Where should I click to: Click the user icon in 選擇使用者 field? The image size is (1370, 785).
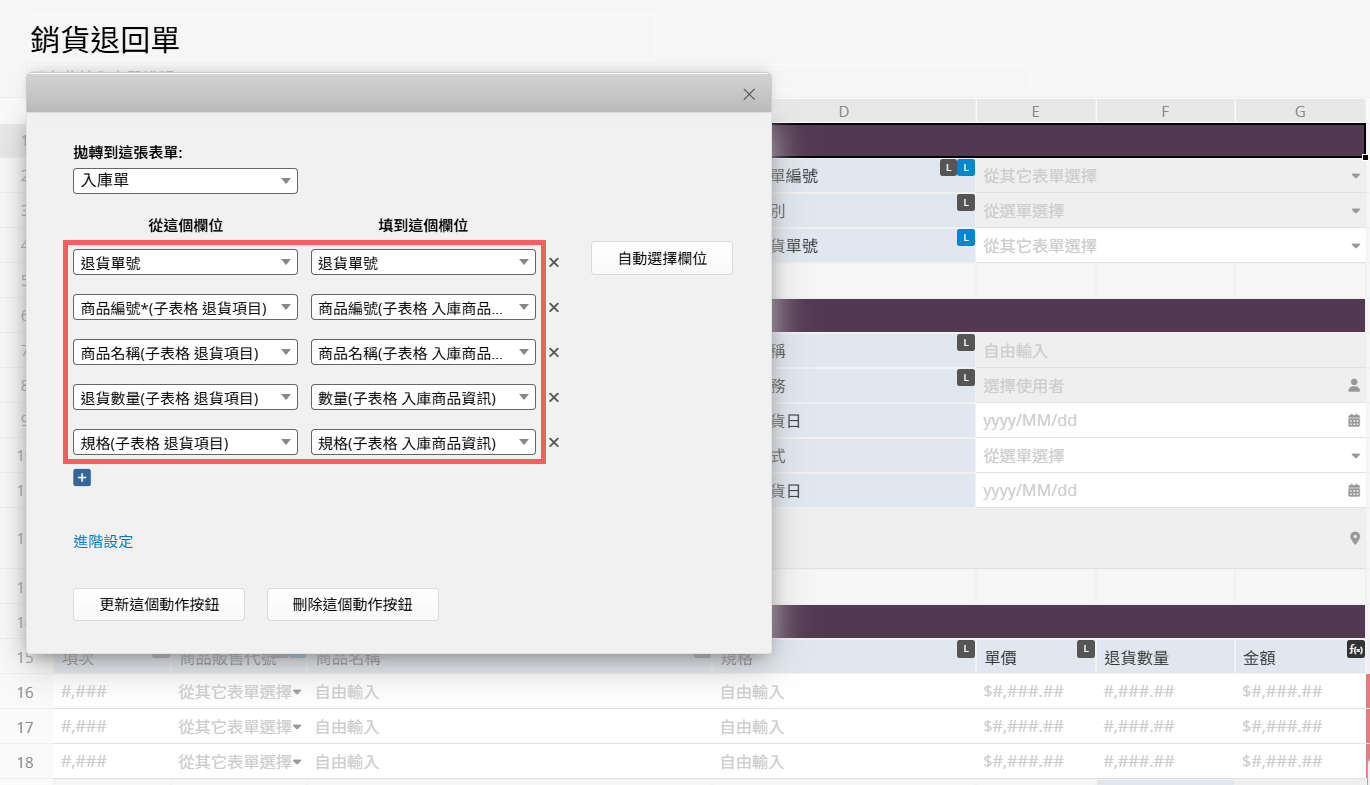[x=1354, y=385]
